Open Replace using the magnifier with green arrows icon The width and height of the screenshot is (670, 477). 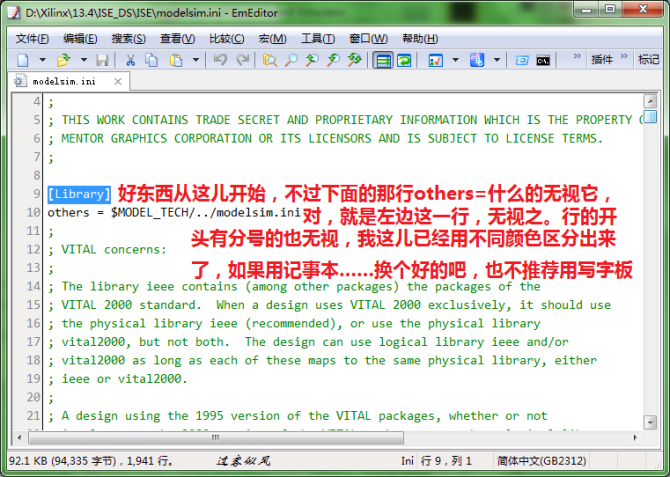point(354,60)
